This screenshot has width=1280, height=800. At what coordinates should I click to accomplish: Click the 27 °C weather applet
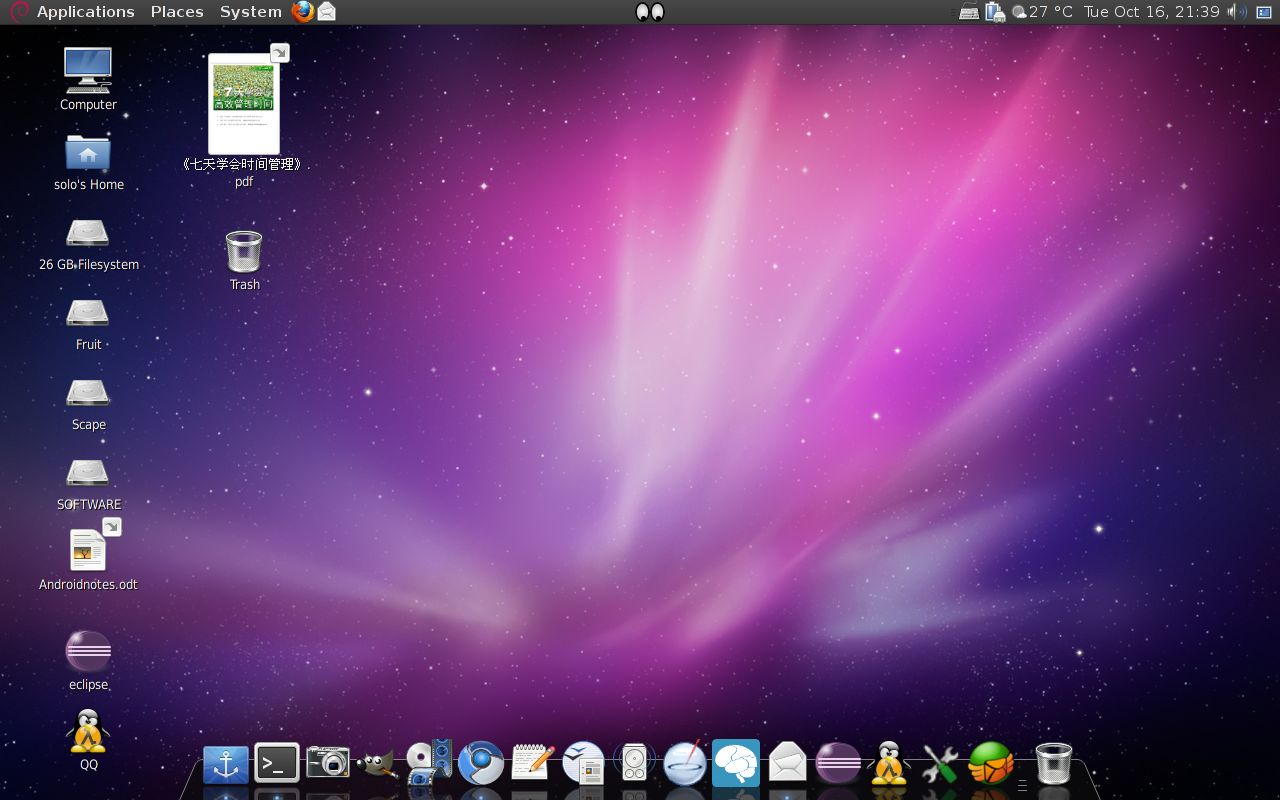(1042, 12)
